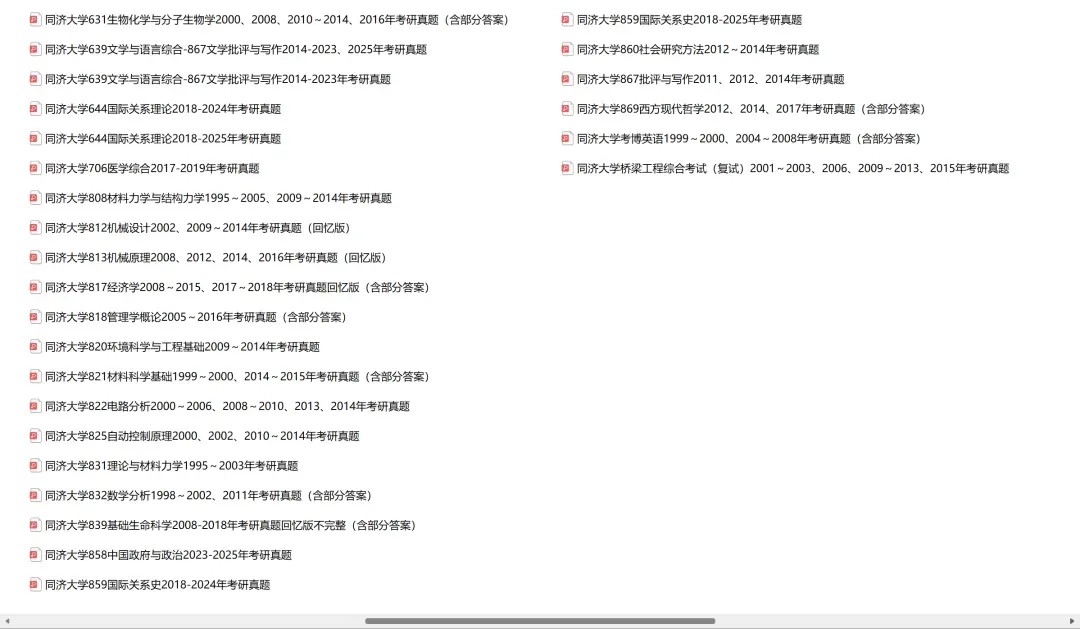Screen dimensions: 1080x629
Task: Select file name 818管理学概论2005～2016年考研真题
Action: pos(196,317)
